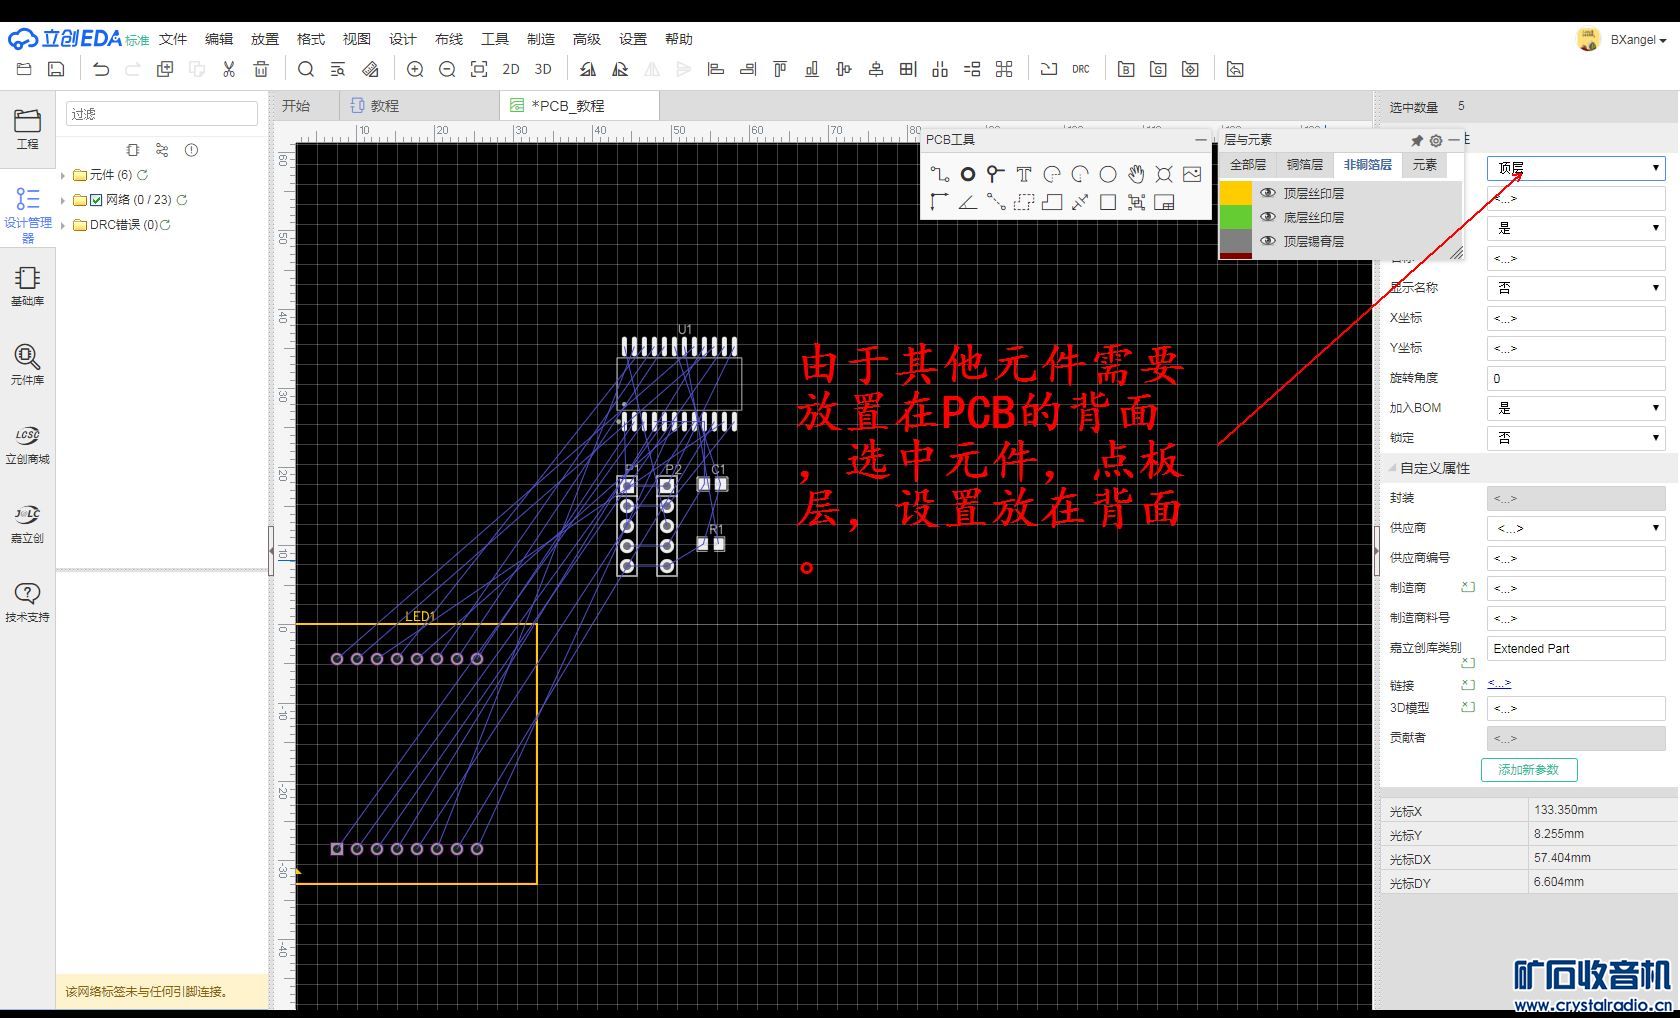Select the Track routing tool in PCB工具
Screen dimensions: 1680x1018
click(x=939, y=174)
